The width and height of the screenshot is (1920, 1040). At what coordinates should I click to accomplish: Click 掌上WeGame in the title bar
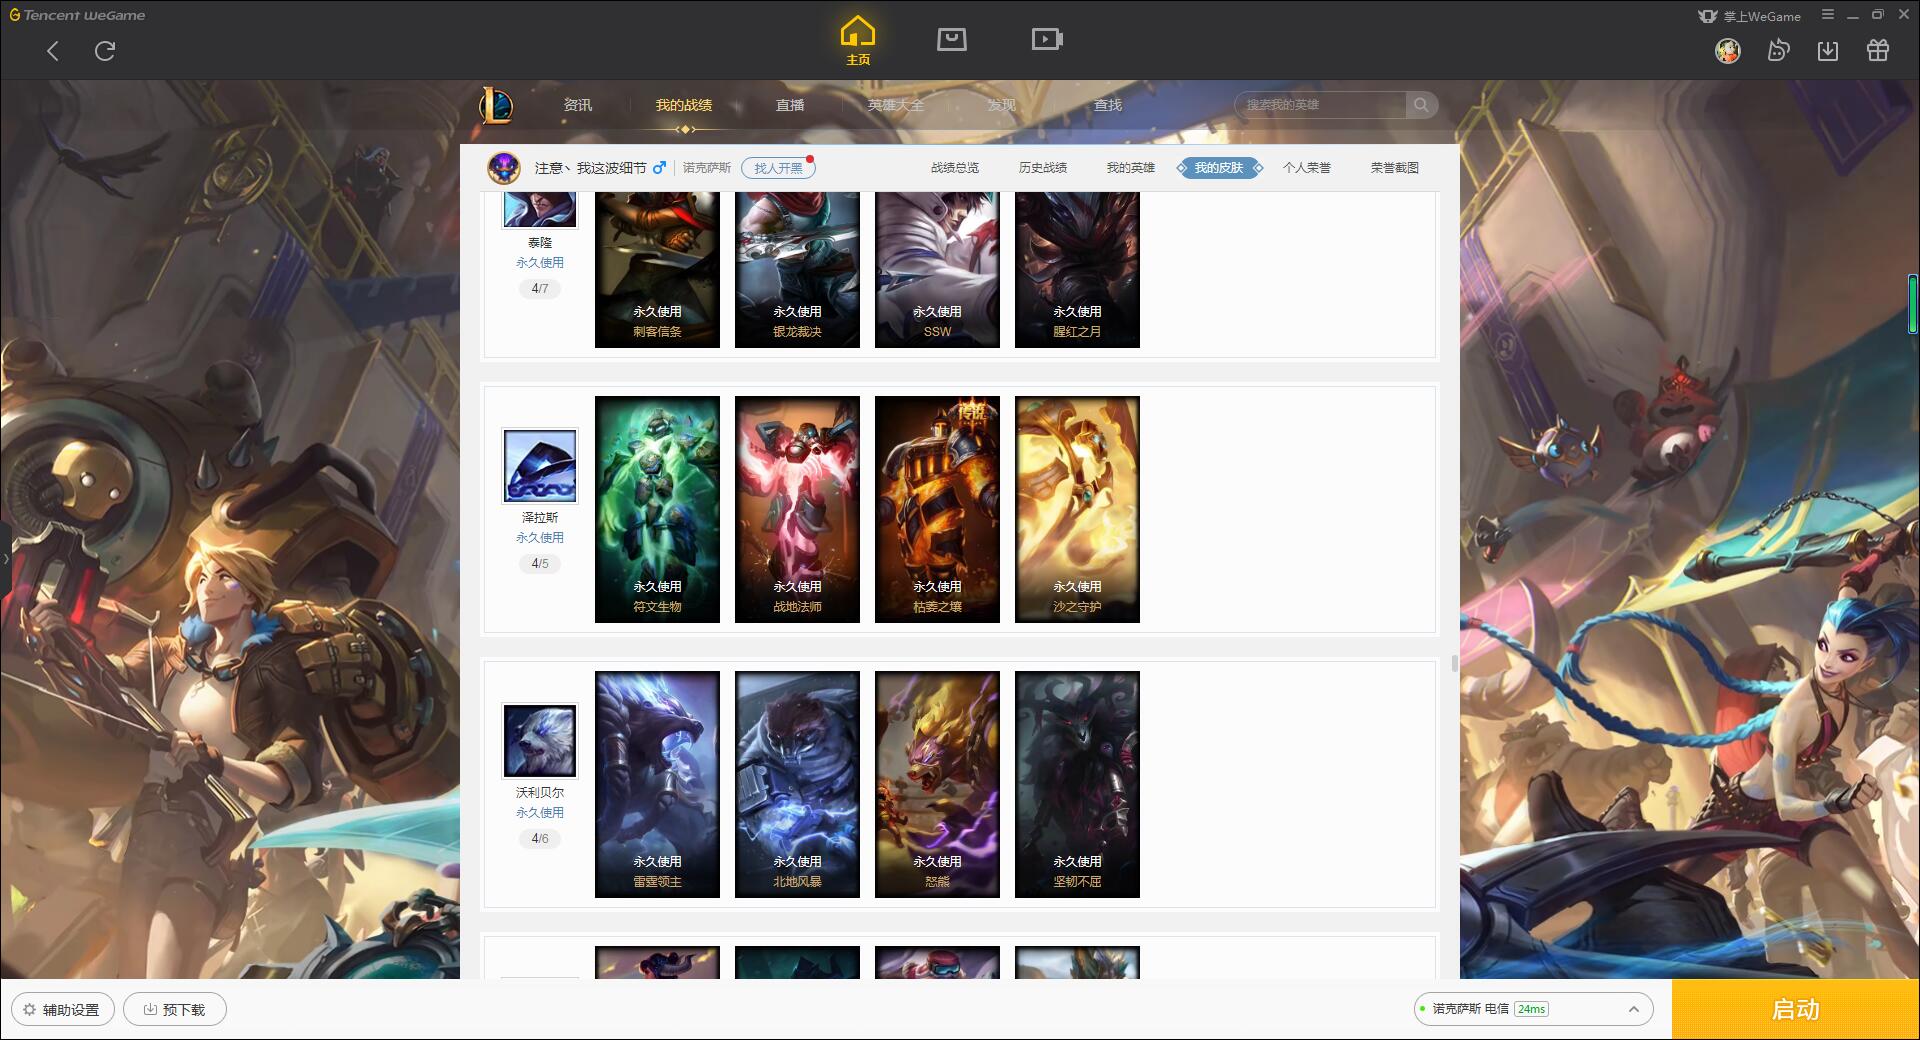click(1749, 16)
